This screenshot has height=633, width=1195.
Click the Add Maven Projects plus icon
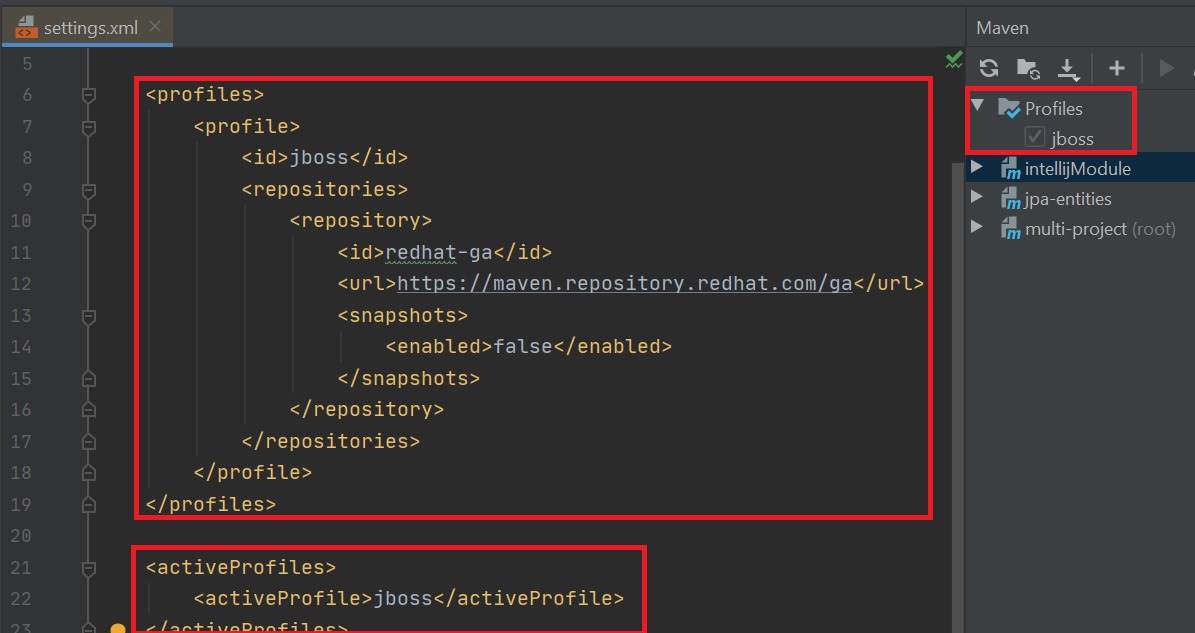pos(1117,68)
